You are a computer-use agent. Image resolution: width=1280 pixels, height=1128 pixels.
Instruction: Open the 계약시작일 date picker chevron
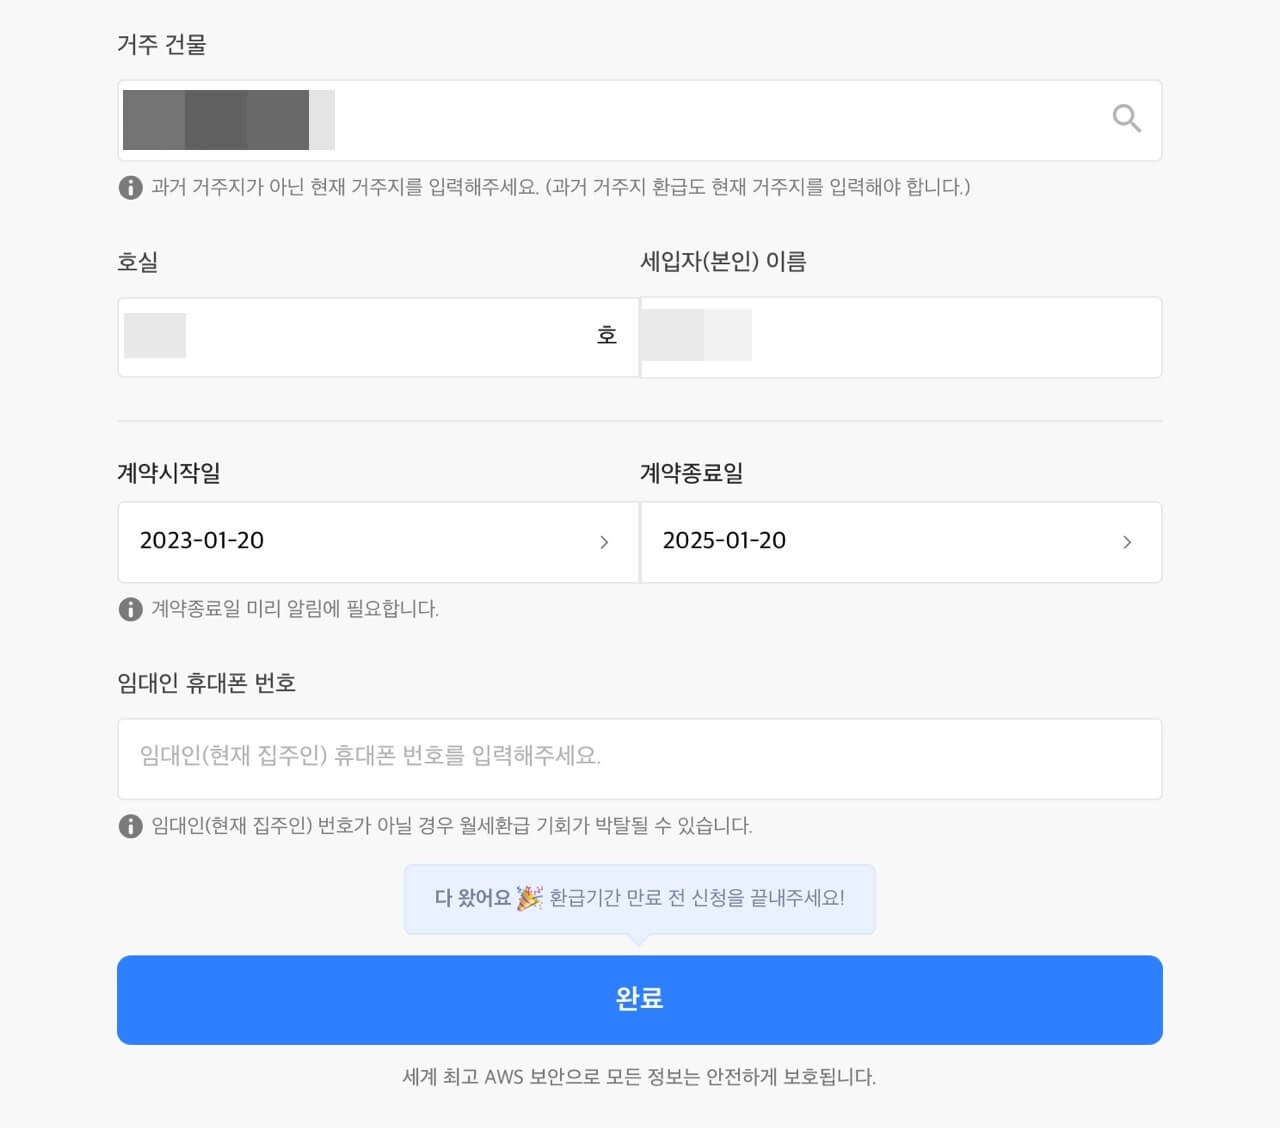click(604, 542)
